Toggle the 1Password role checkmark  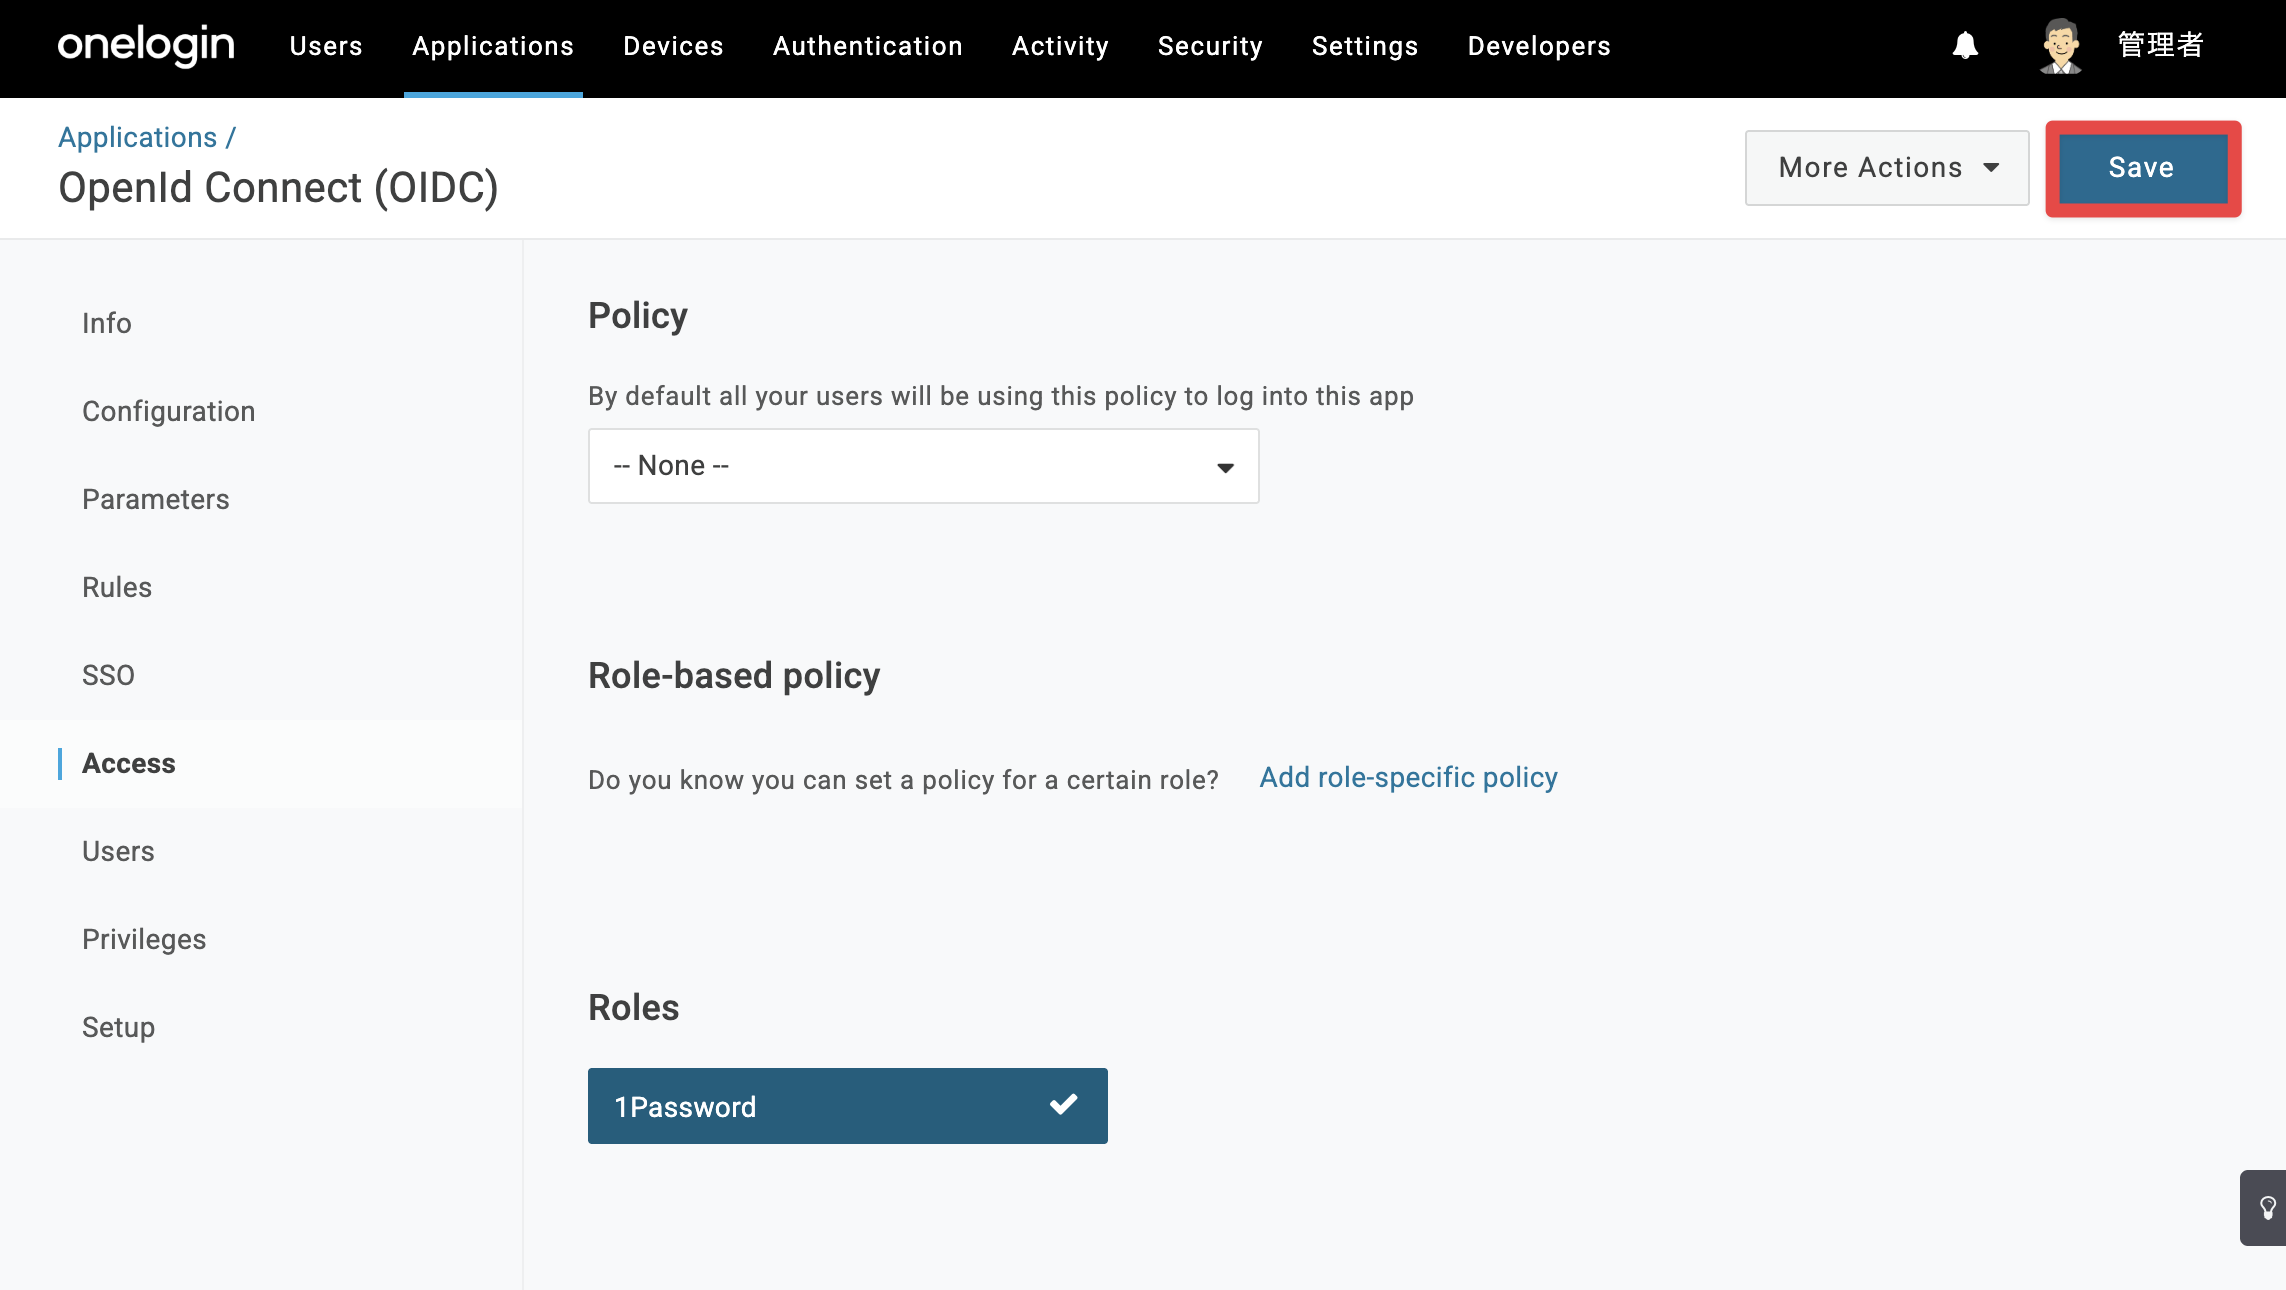[1063, 1105]
